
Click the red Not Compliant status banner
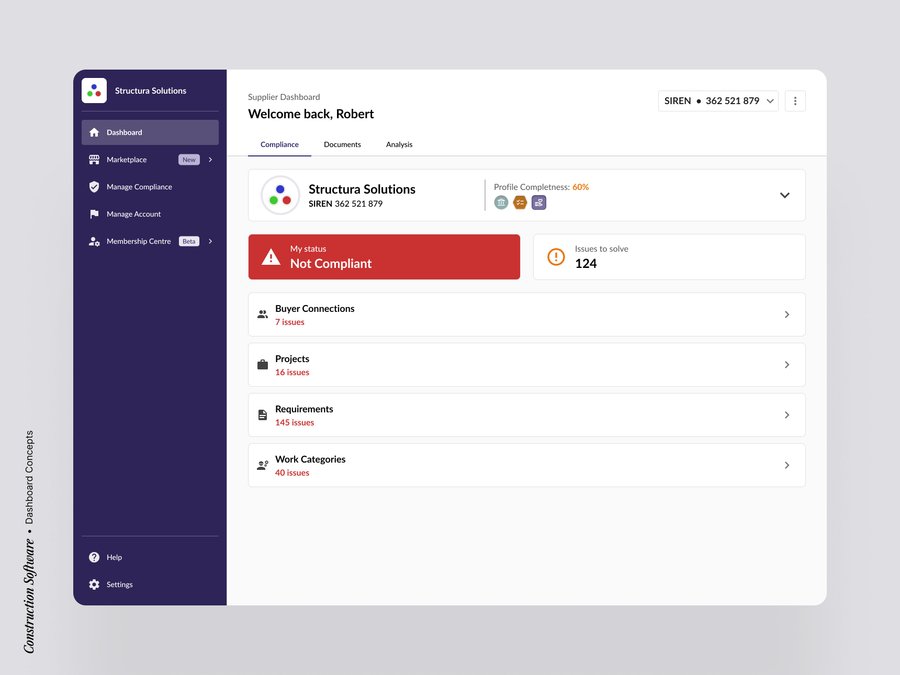pyautogui.click(x=384, y=257)
